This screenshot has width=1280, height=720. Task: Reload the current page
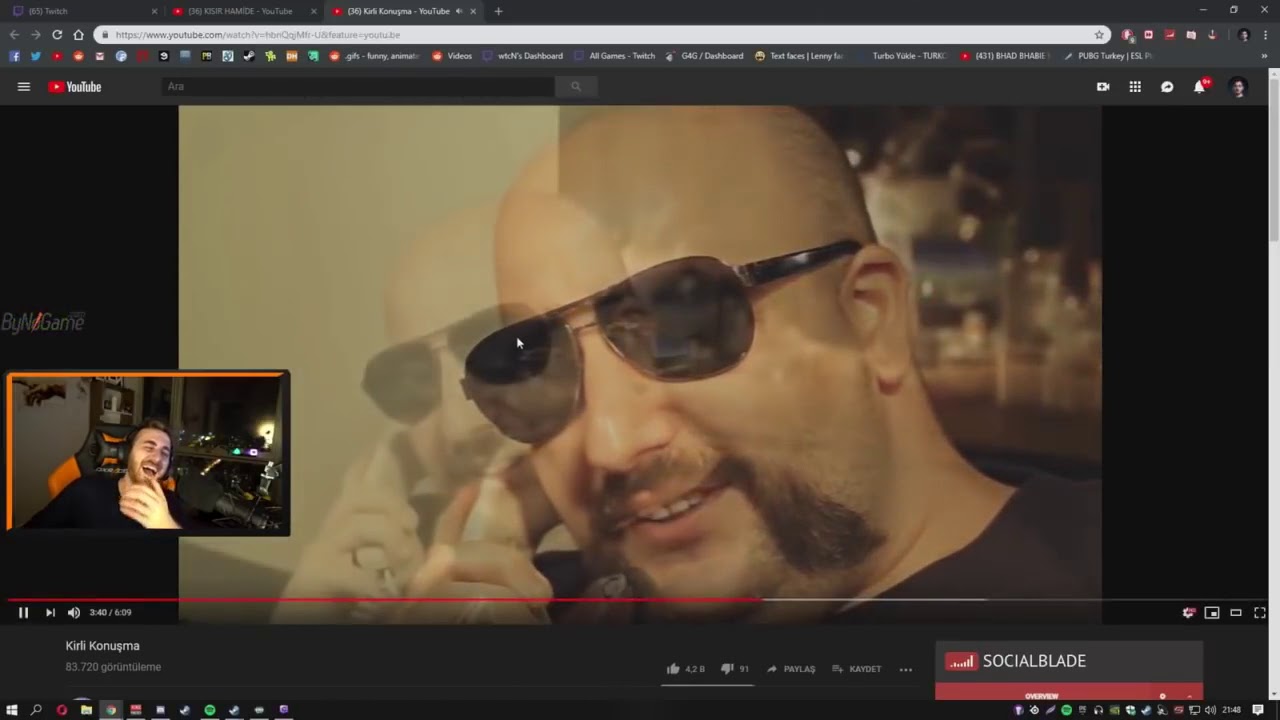(x=57, y=35)
